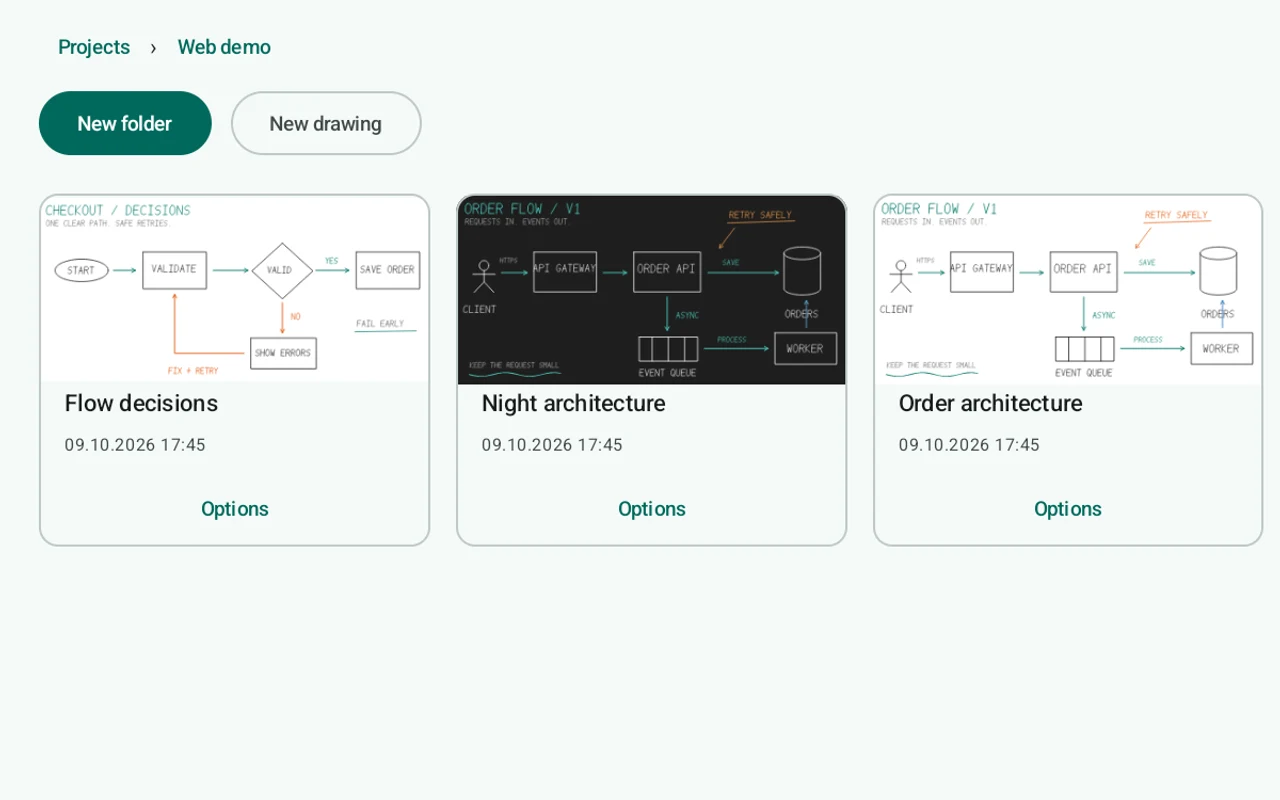Open Options for Flow decisions
1280x800 pixels.
[x=235, y=509]
